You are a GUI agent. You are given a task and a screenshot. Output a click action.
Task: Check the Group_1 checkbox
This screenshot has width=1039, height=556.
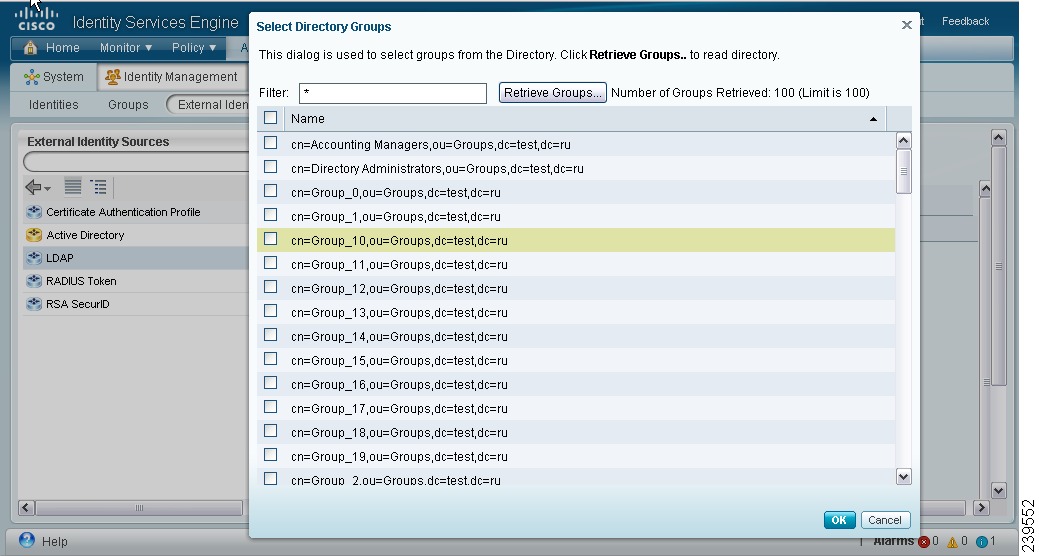[270, 215]
